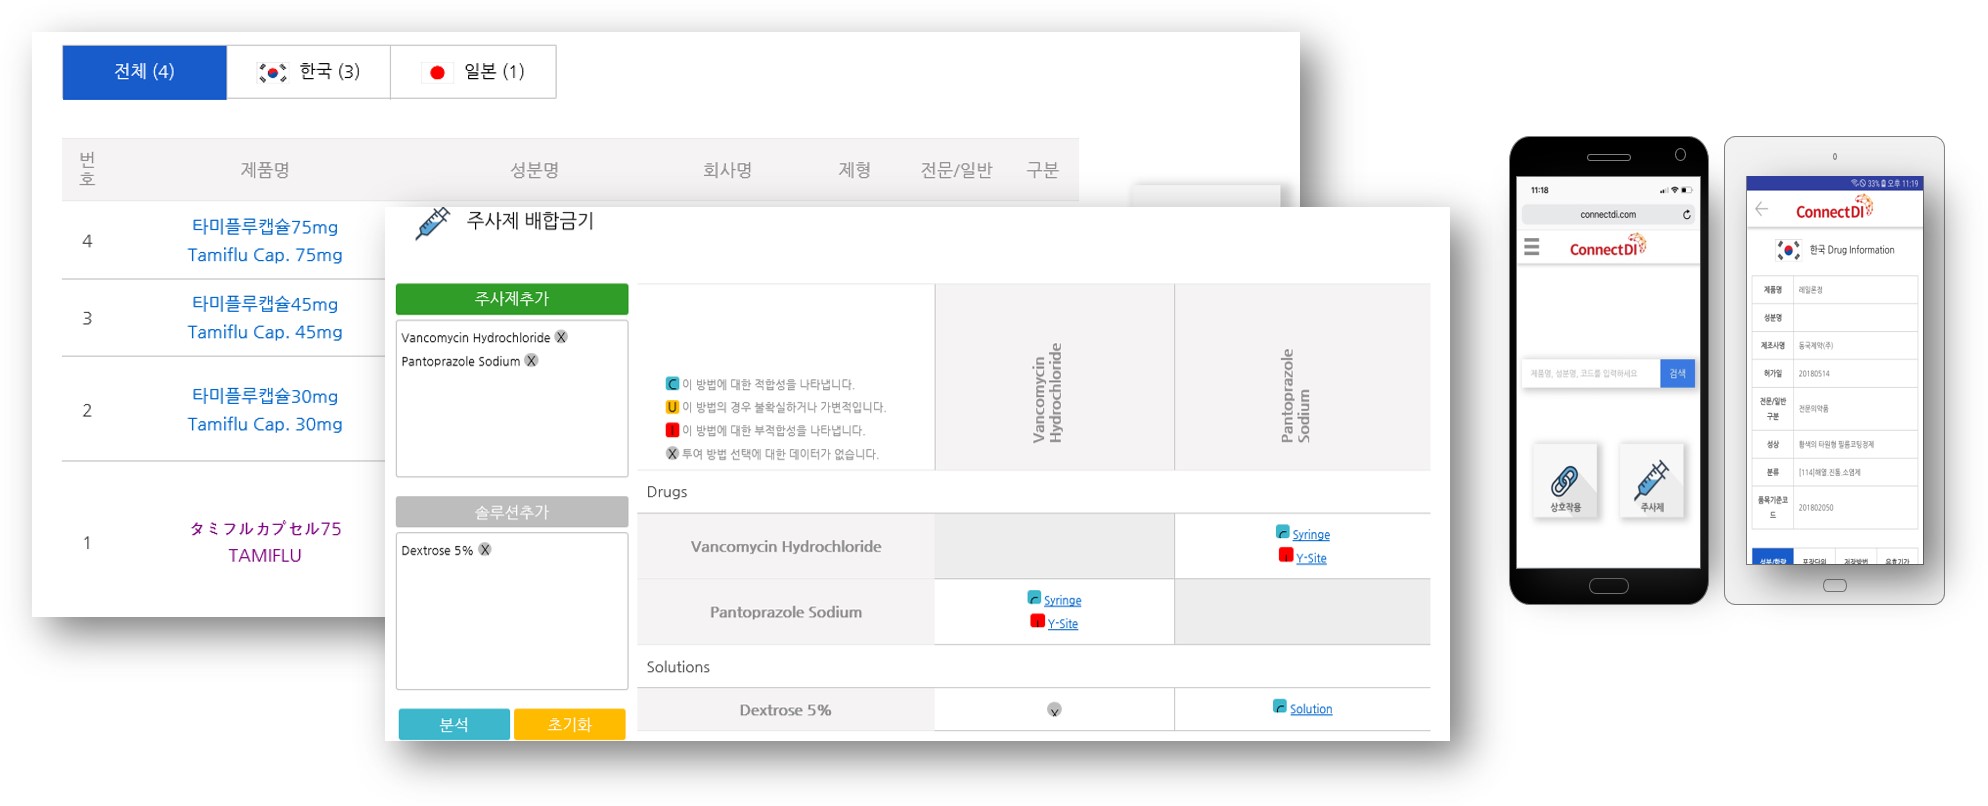
Task: Remove Vancomycin Hydrochloride from injection list
Action: pos(562,337)
